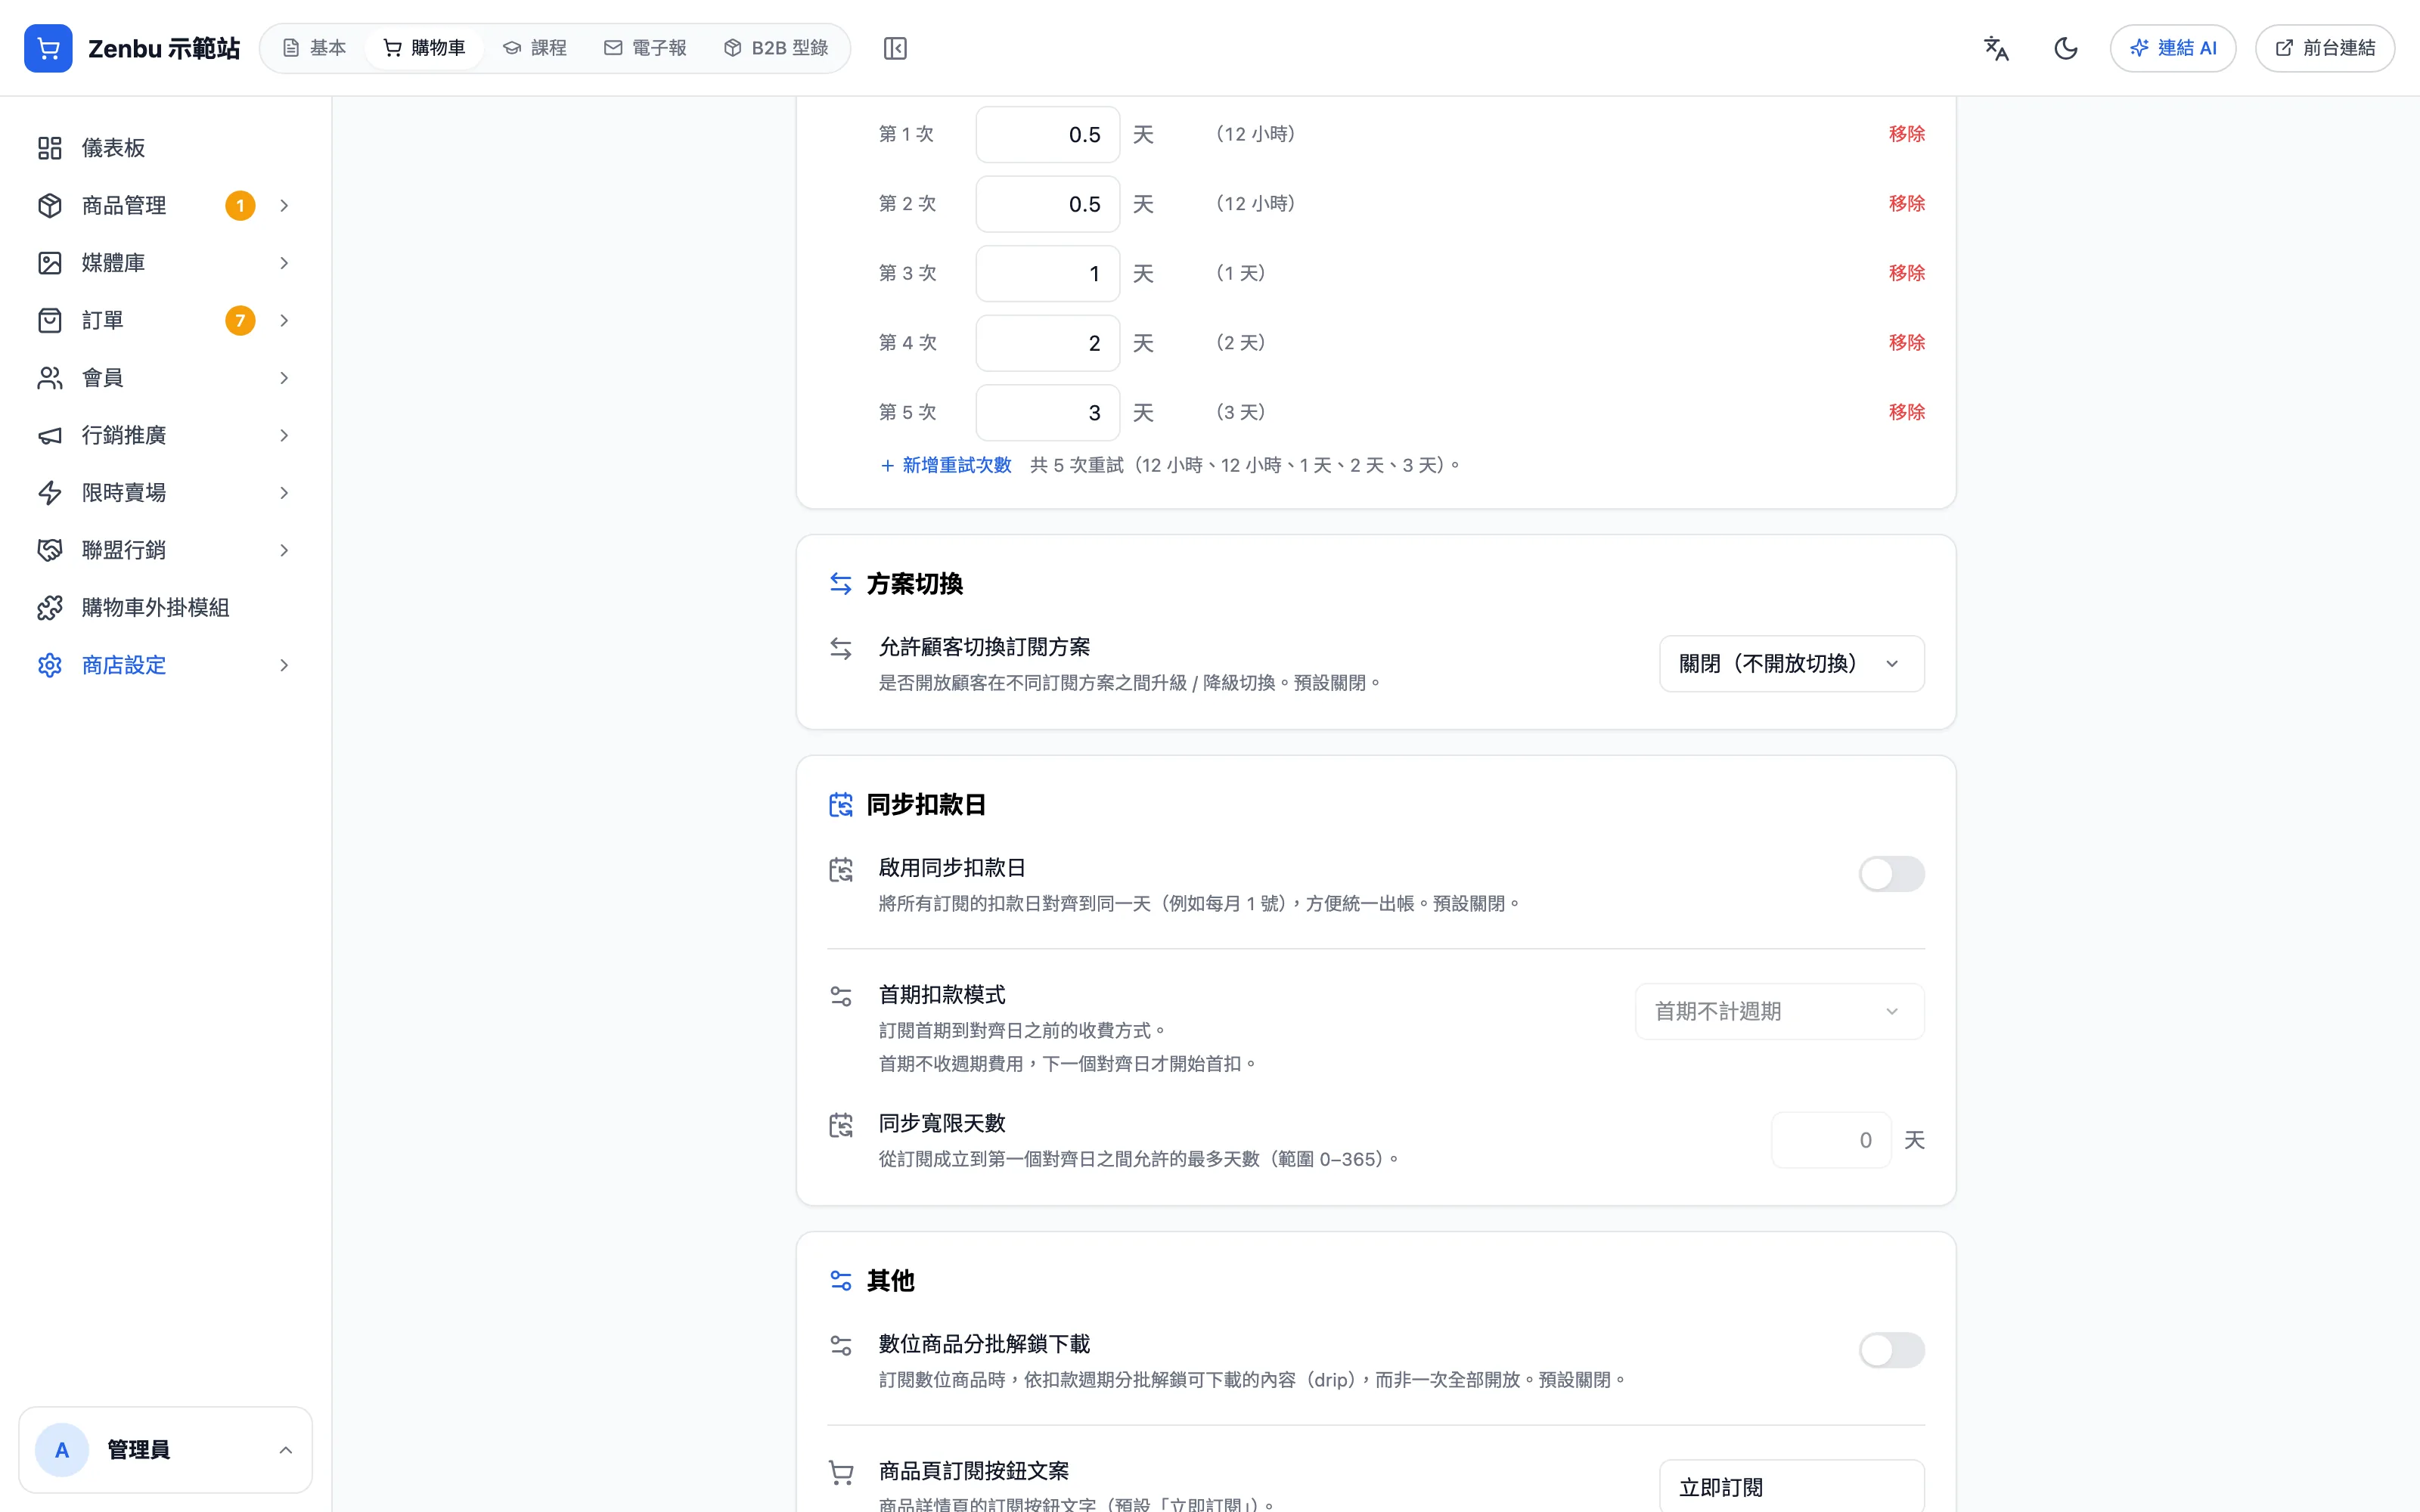Click the 連結 AI button
This screenshot has height=1512, width=2420.
(x=2173, y=48)
